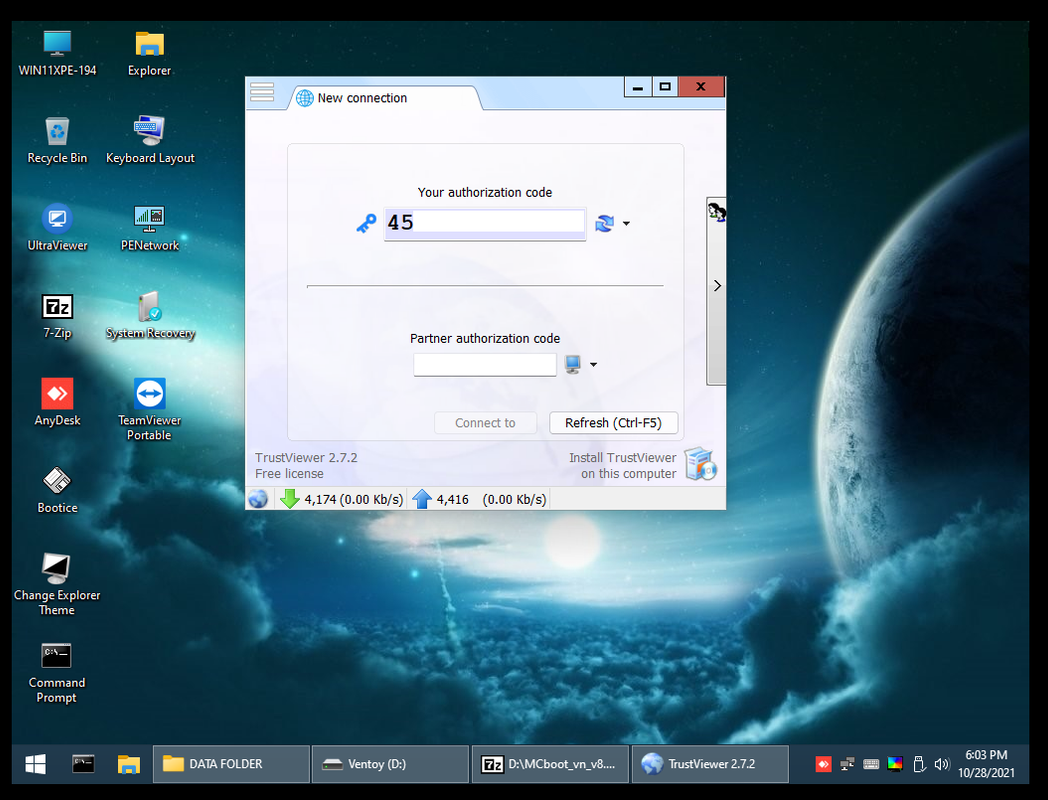Open Command Prompt desktop icon
This screenshot has width=1048, height=800.
[x=57, y=673]
